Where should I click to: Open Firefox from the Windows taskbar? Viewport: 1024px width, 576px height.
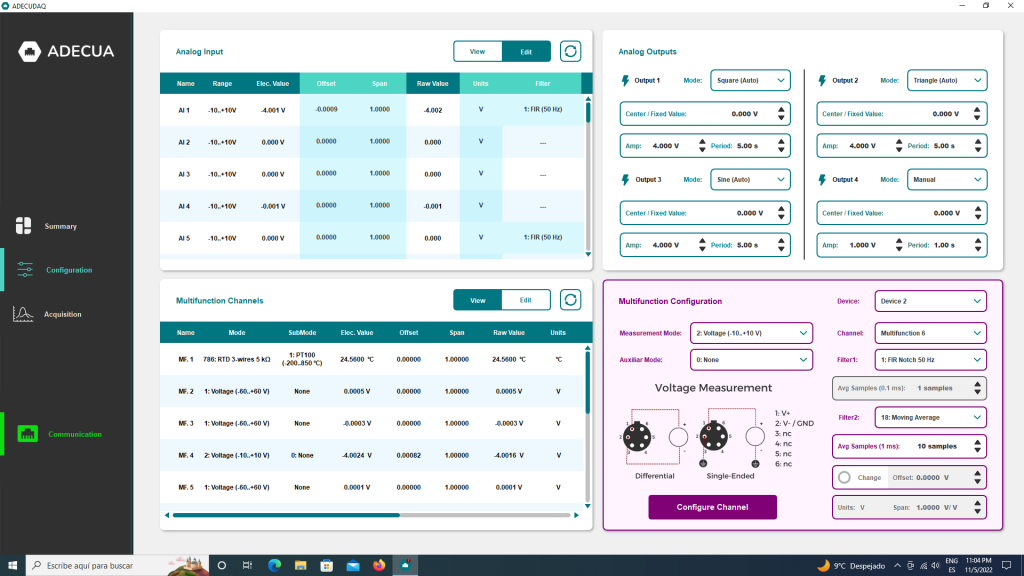[x=378, y=565]
